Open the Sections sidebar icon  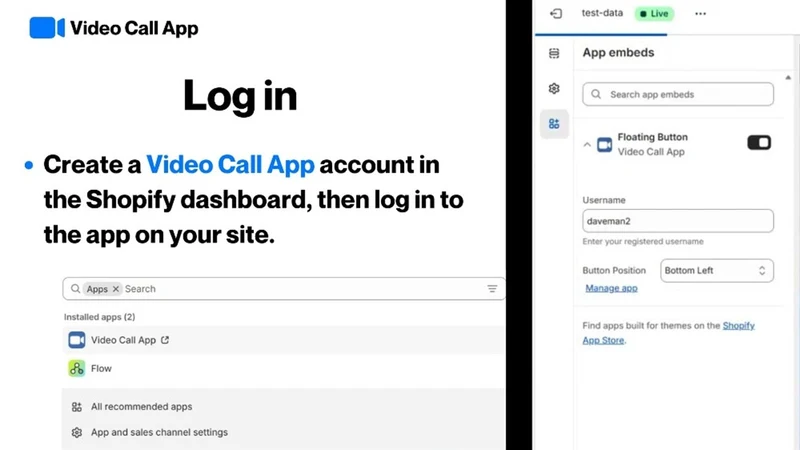pyautogui.click(x=554, y=53)
